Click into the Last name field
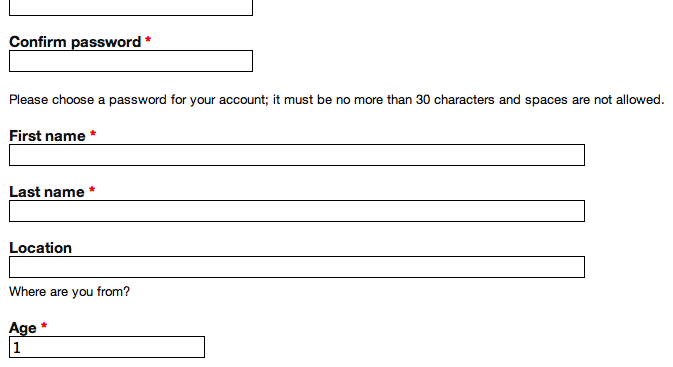This screenshot has height=367, width=673. [x=297, y=211]
